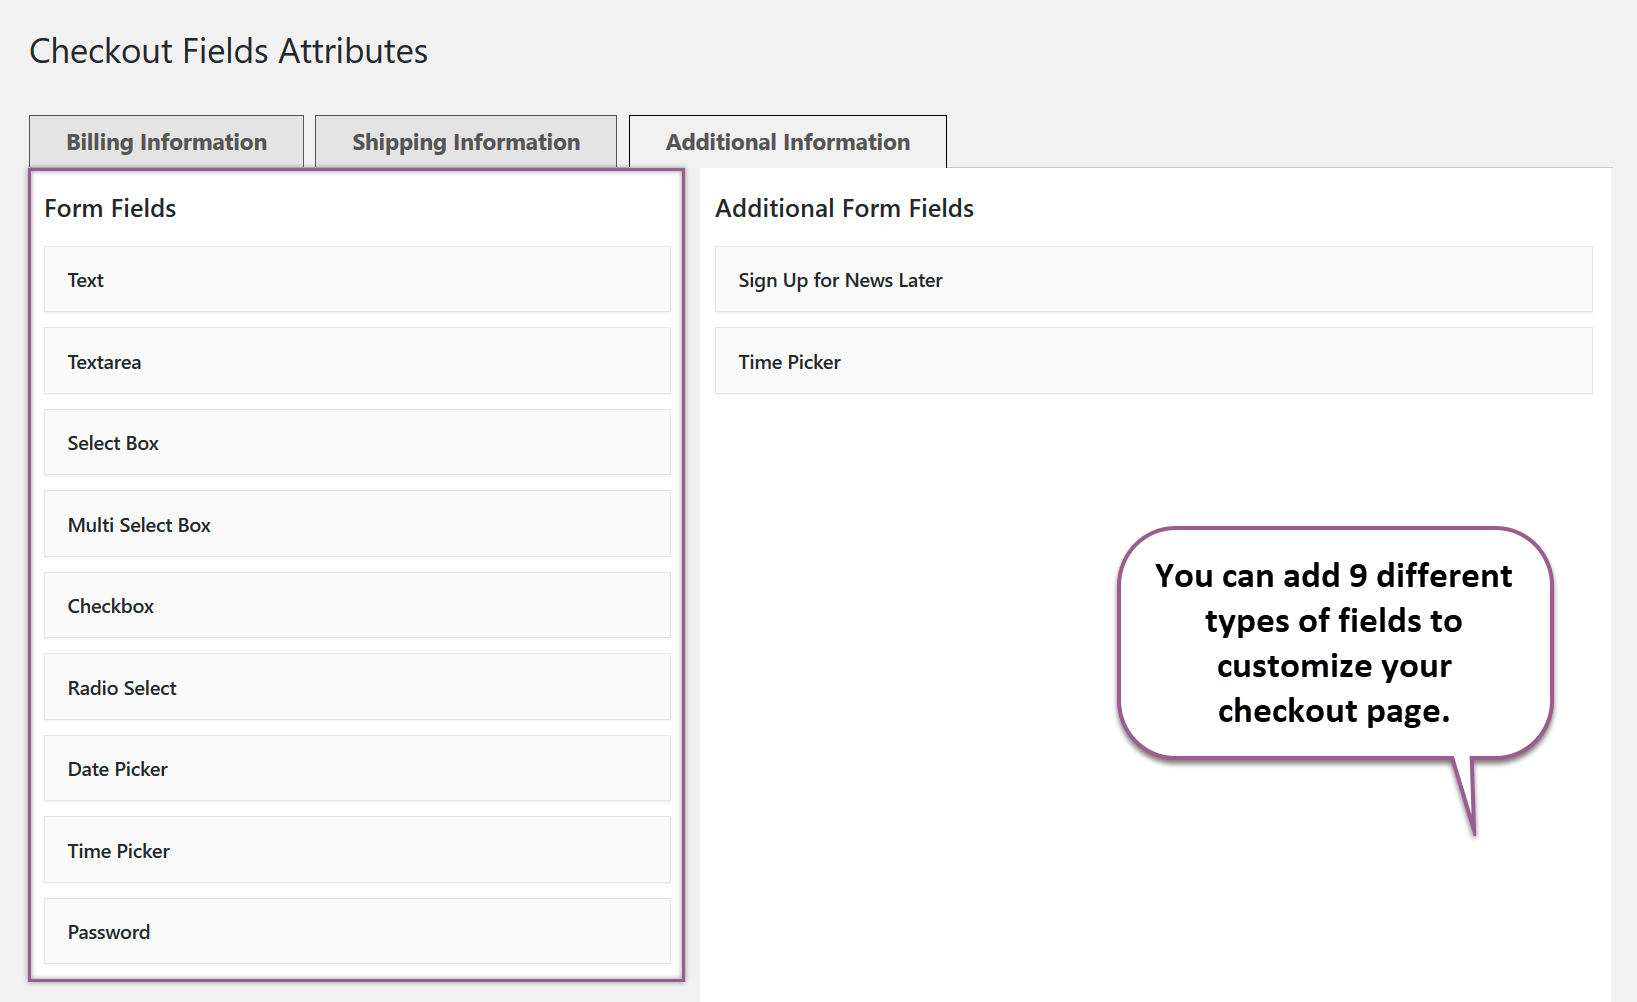The image size is (1637, 1002).
Task: Add a Checkbox field type
Action: pyautogui.click(x=356, y=605)
